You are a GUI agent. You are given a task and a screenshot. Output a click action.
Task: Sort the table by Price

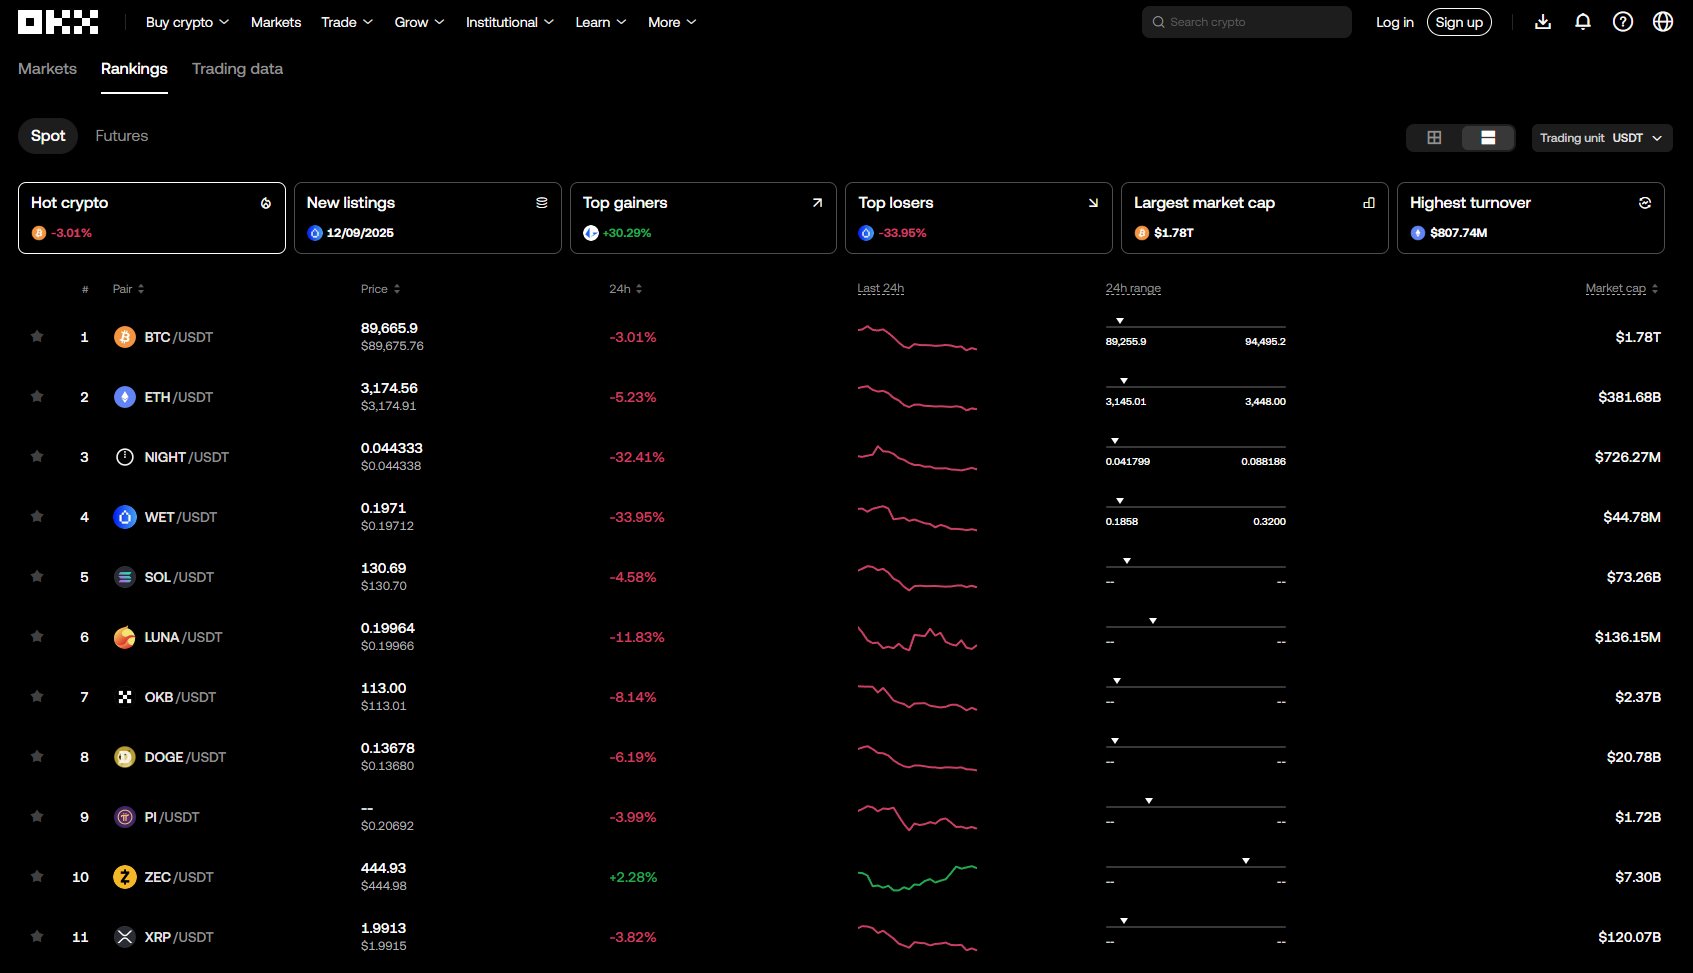(380, 289)
